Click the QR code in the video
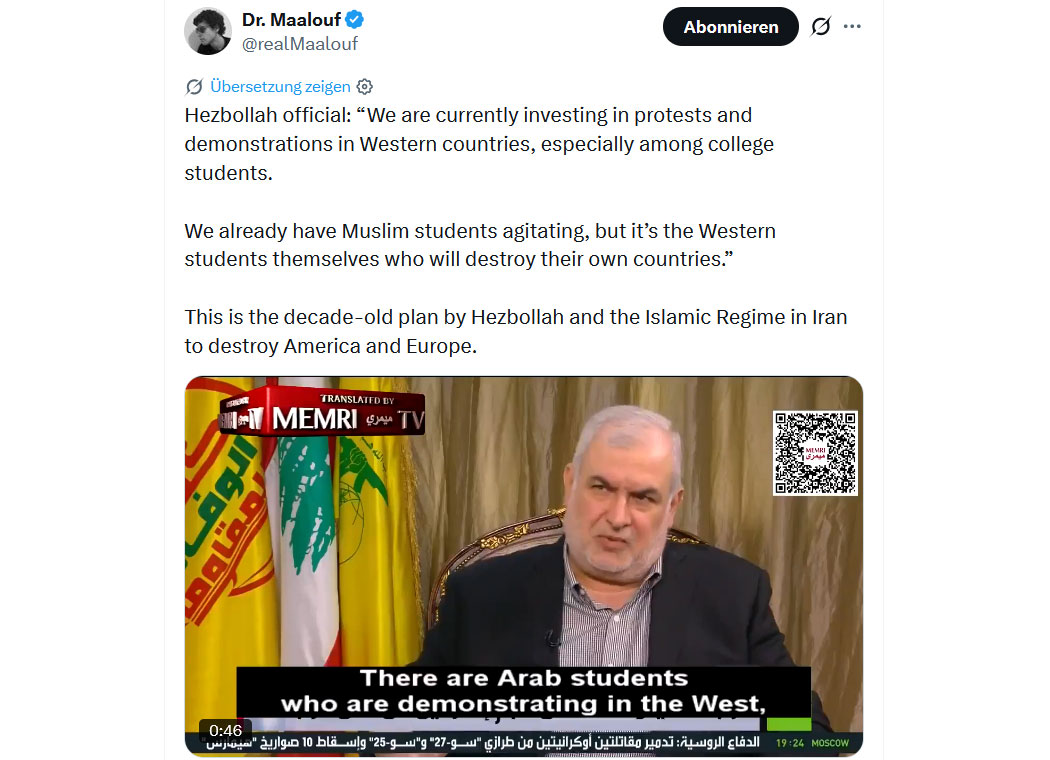The height and width of the screenshot is (760, 1050). coord(815,453)
